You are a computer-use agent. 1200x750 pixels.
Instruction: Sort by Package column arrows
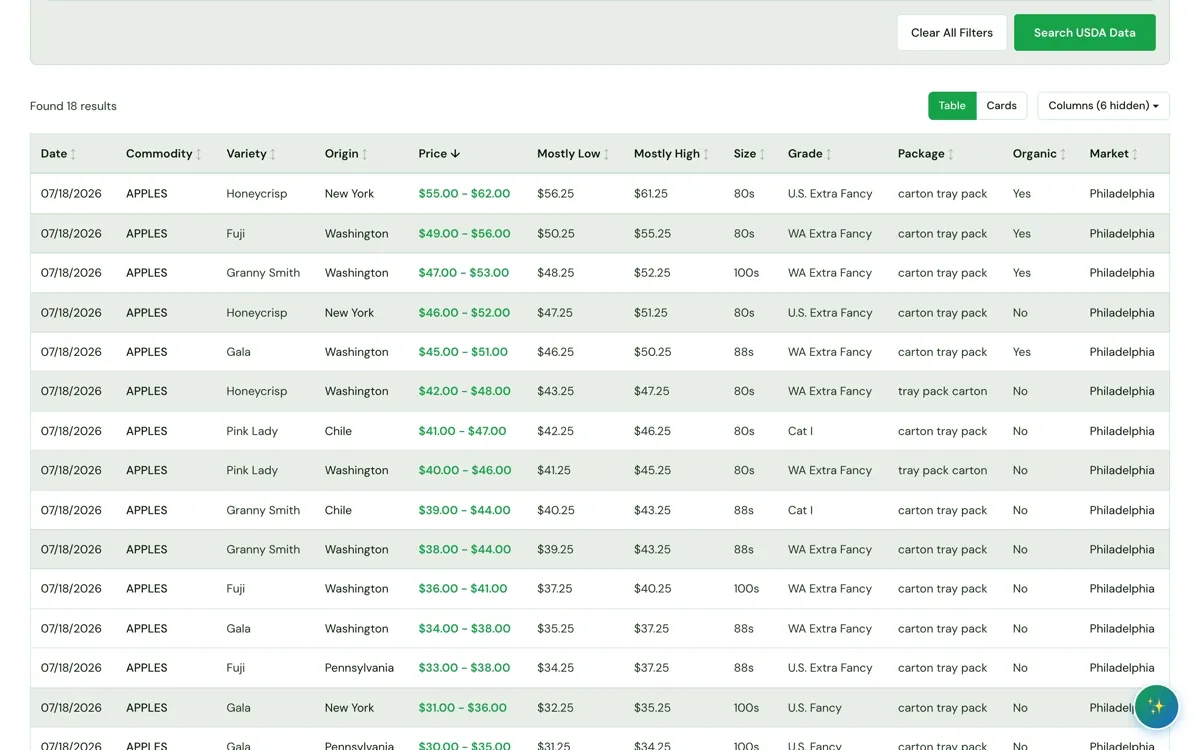coord(951,154)
